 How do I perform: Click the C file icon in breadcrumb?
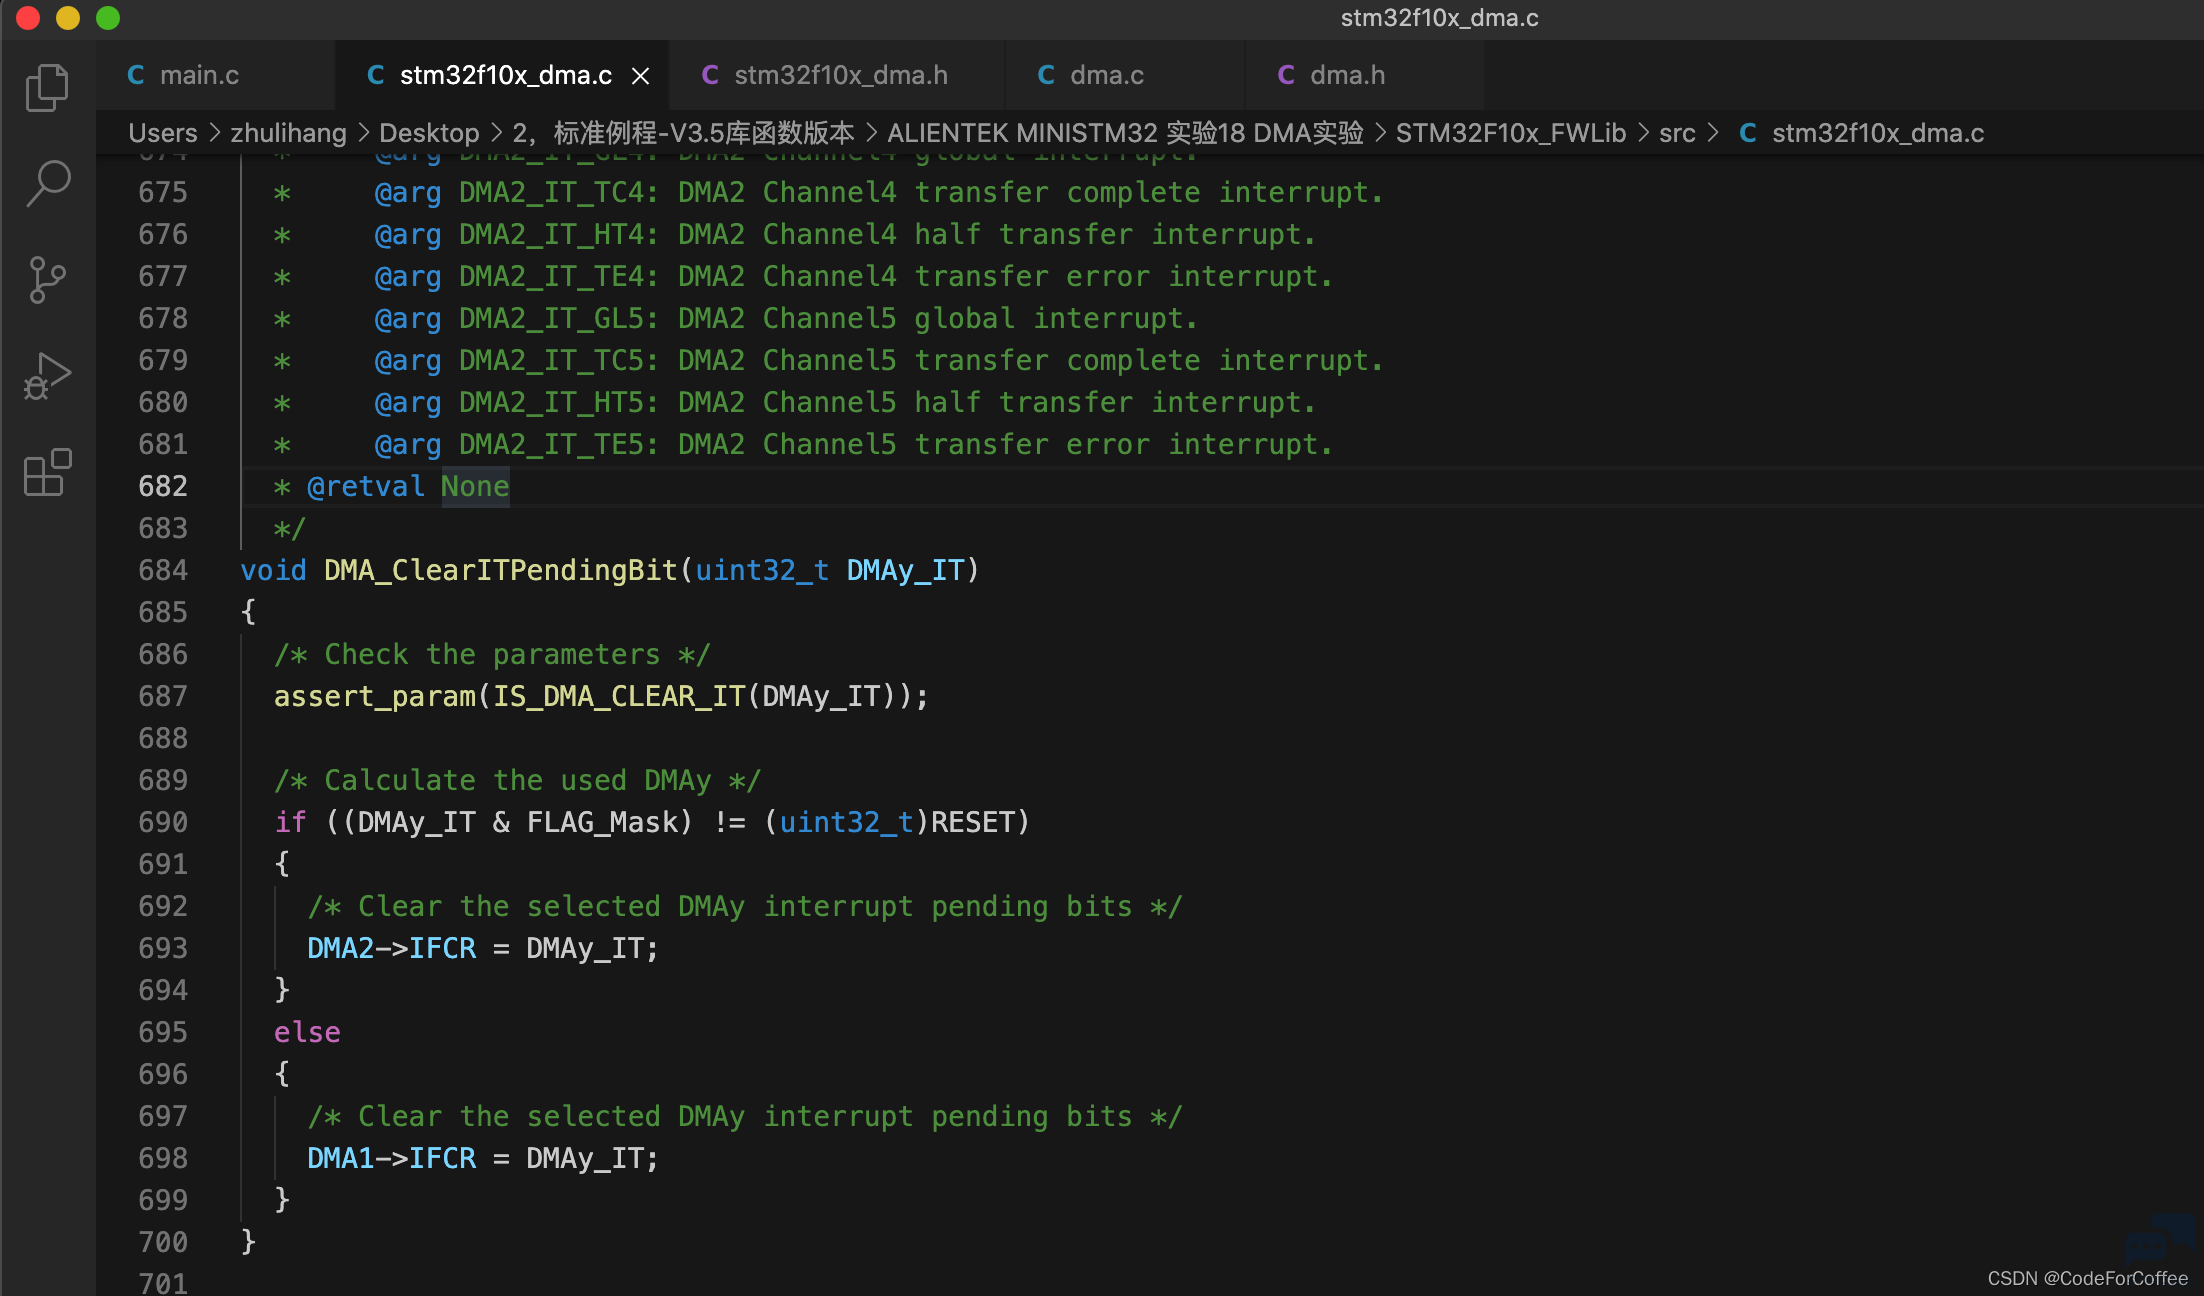[1748, 133]
